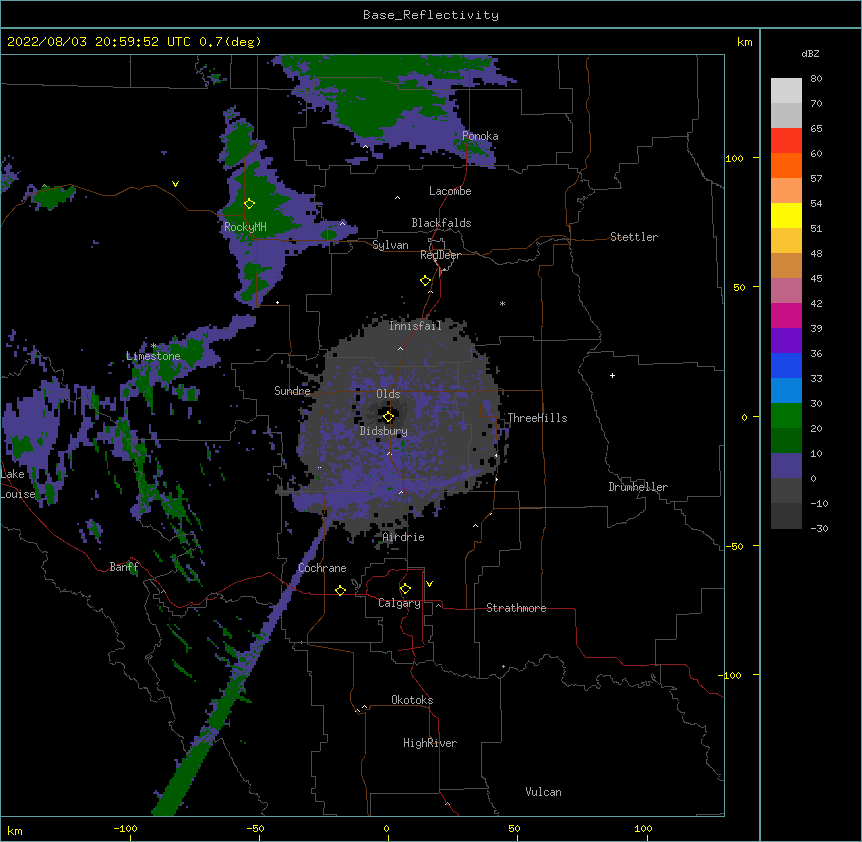
Task: Click the yellow diamond marker below Cochrane
Action: (x=340, y=590)
